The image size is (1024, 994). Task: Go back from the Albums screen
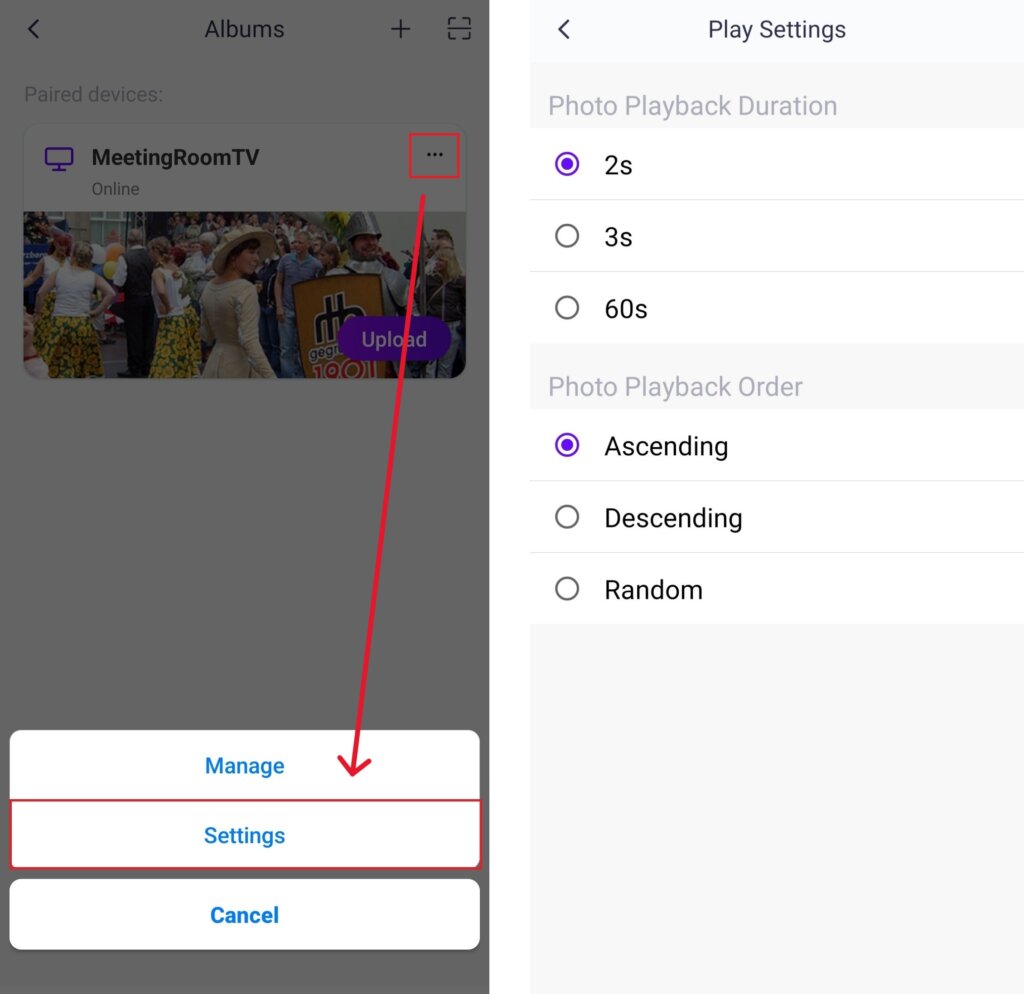[34, 29]
